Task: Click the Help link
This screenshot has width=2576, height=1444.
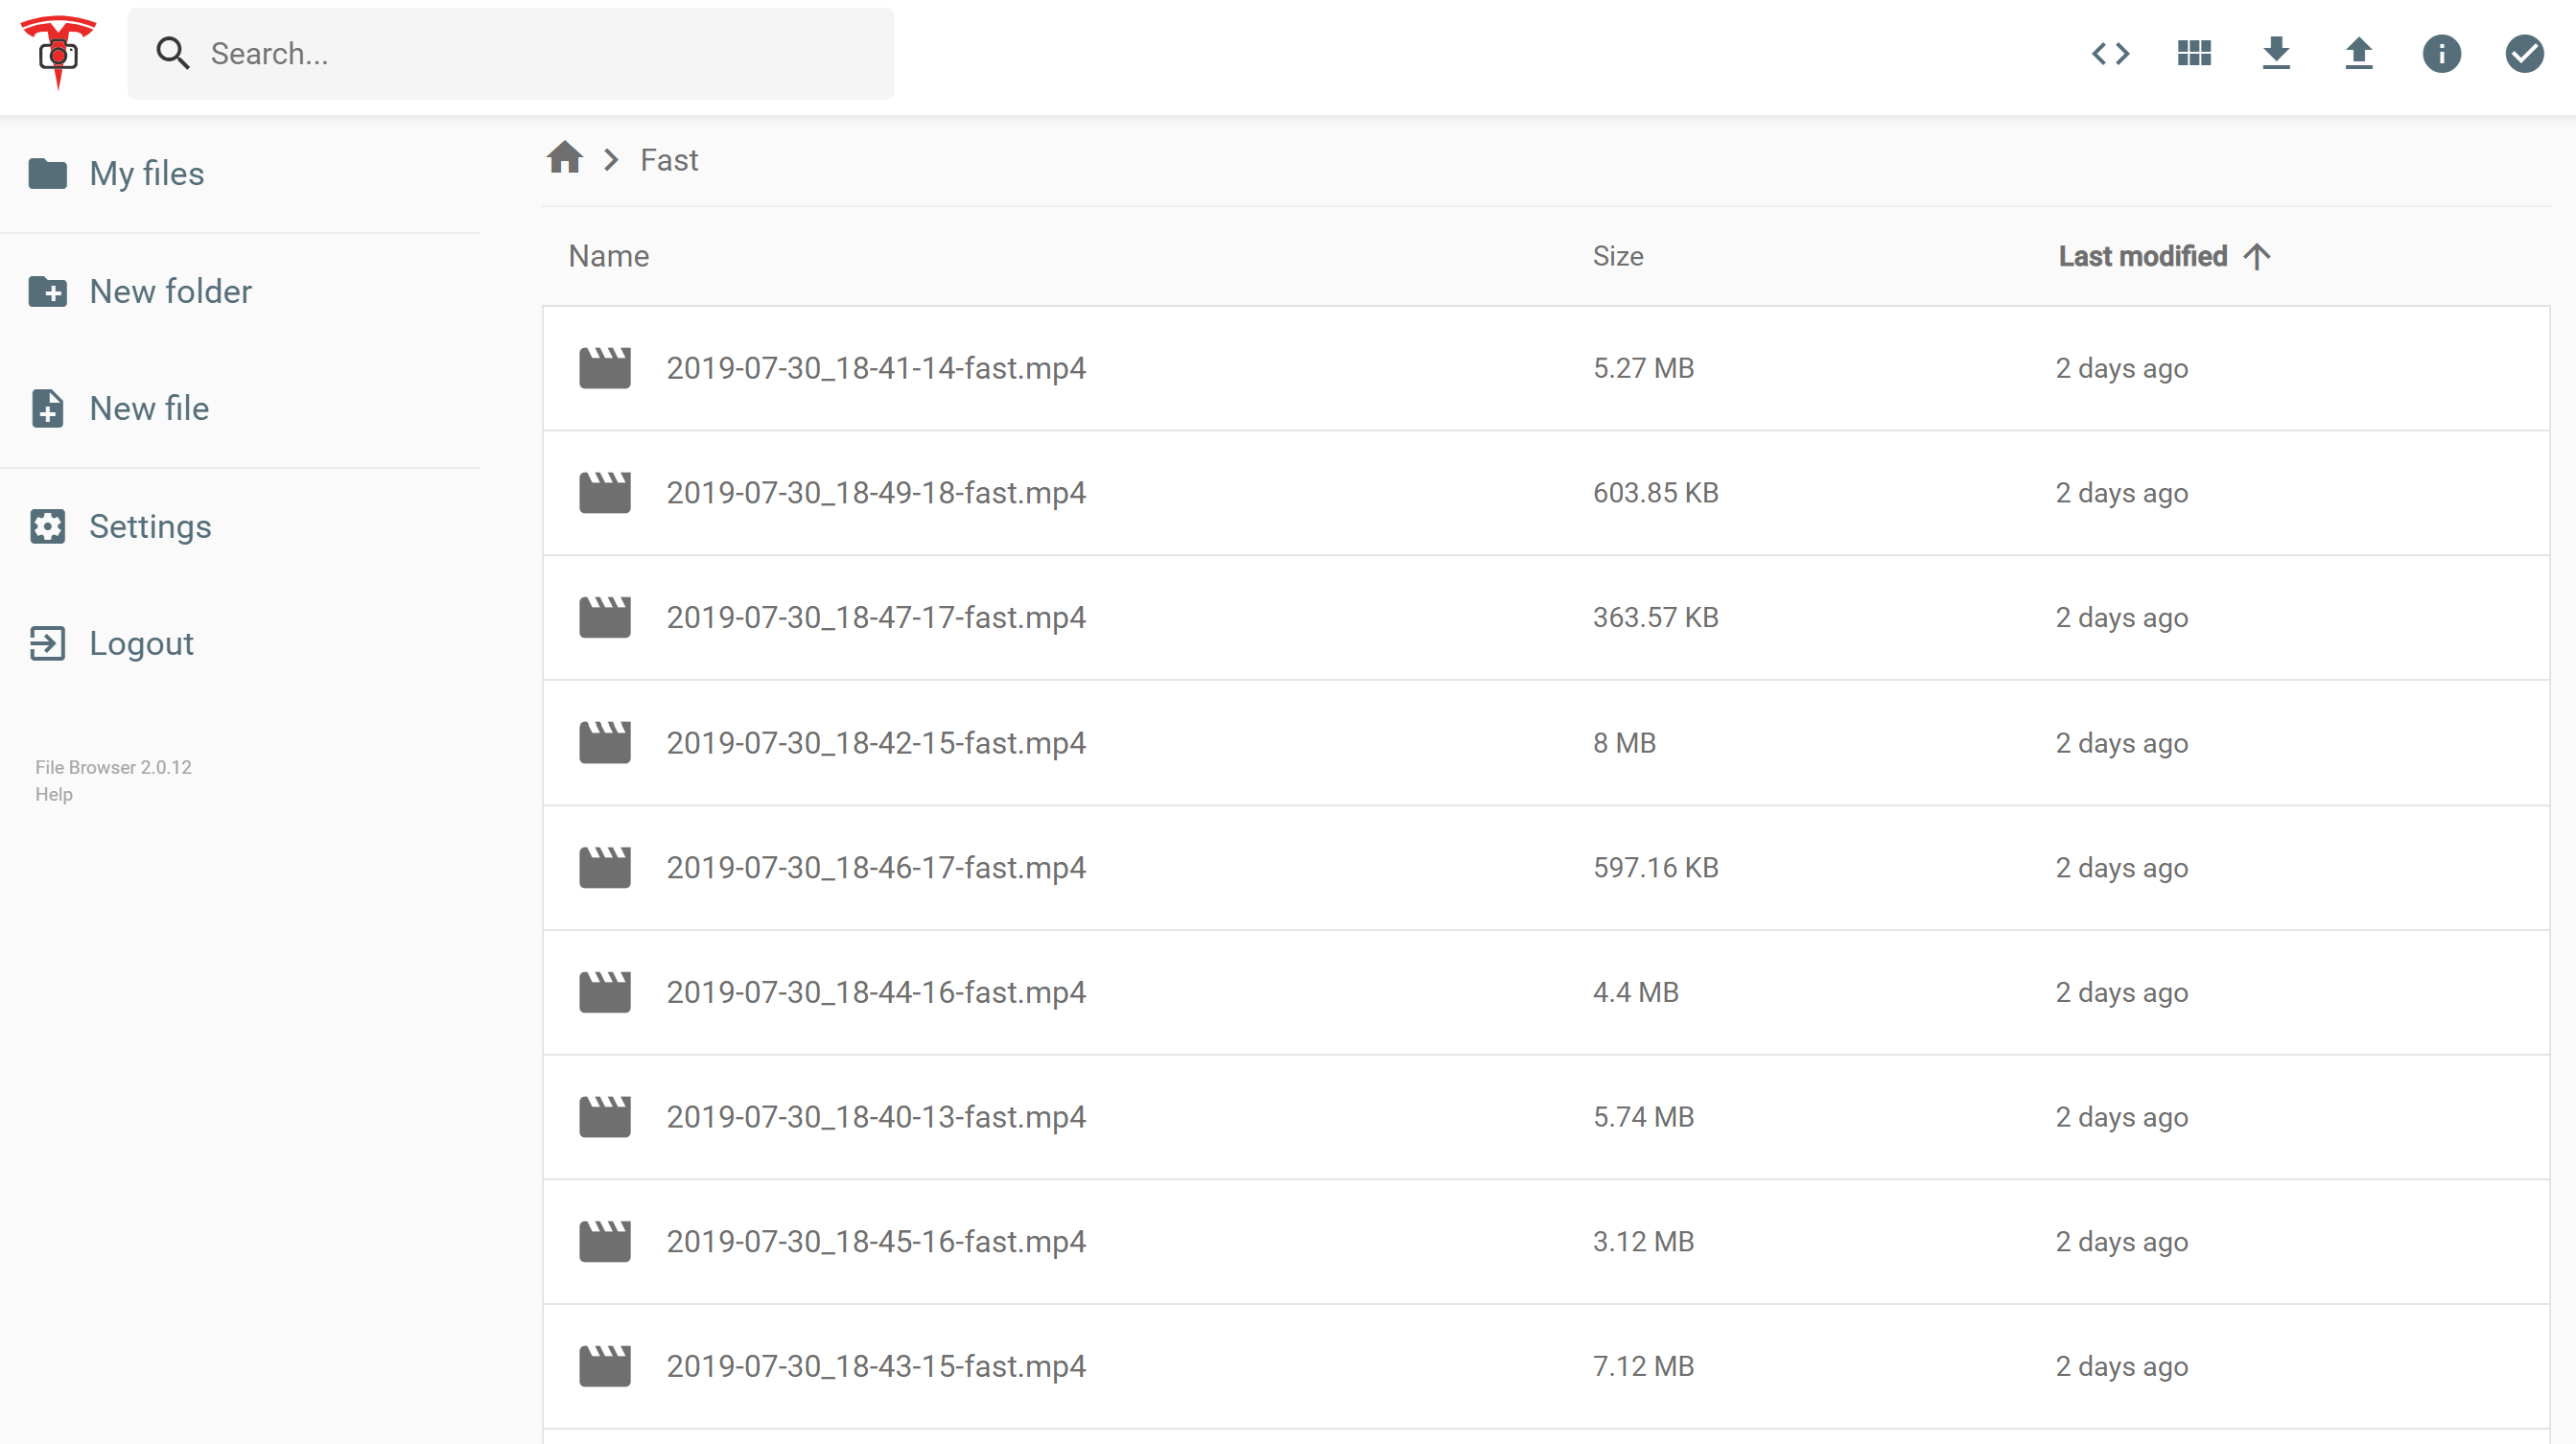Action: pos(54,794)
